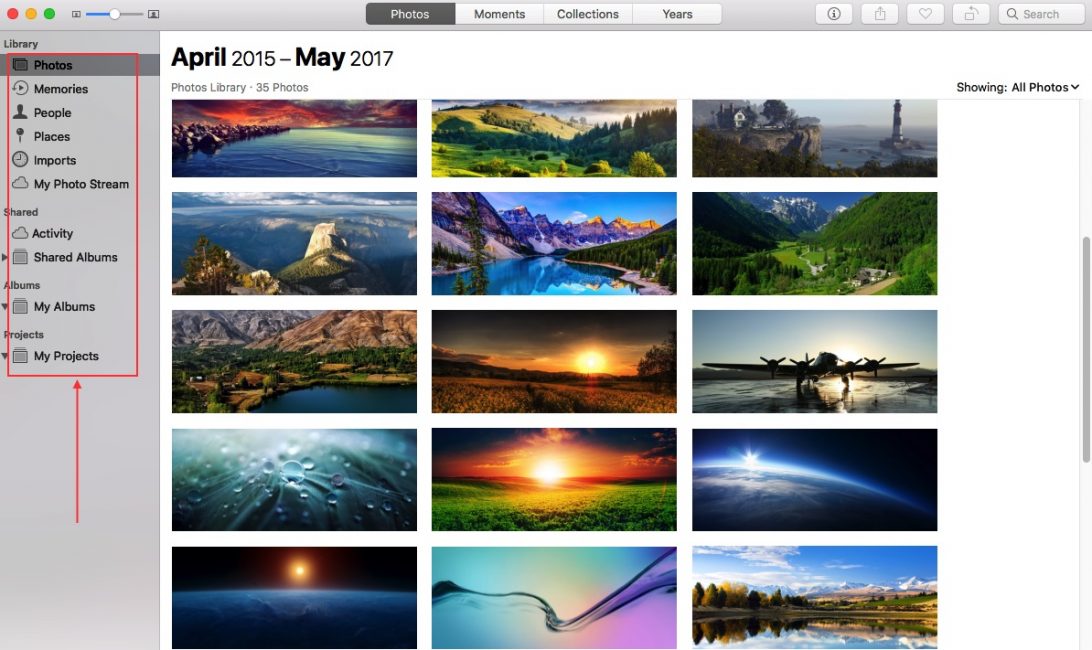Select the water droplets macro photo

tap(295, 479)
